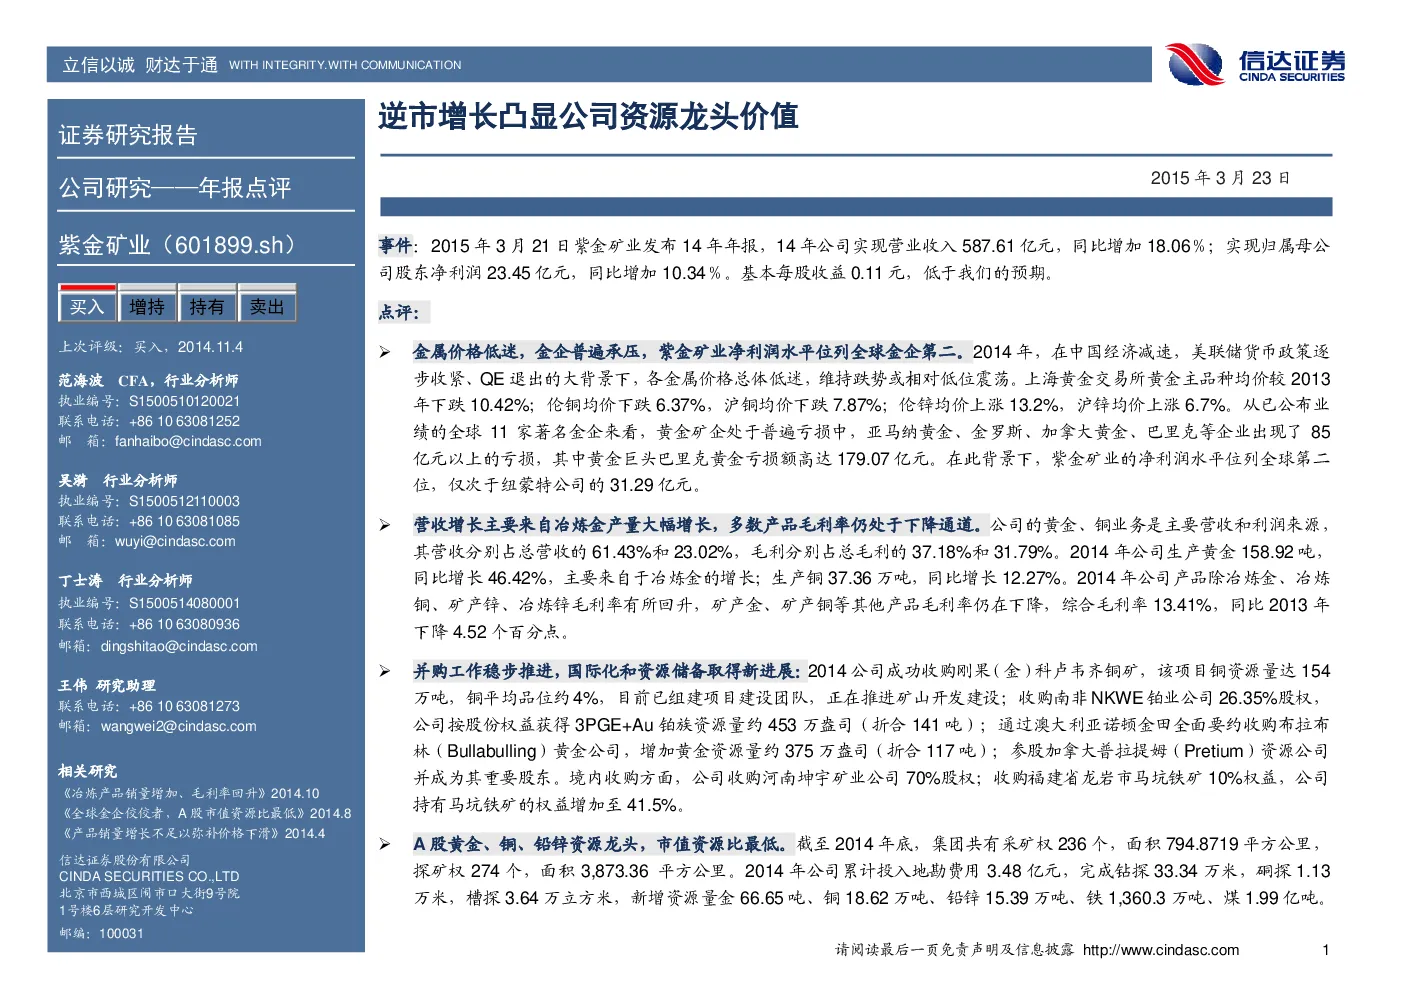Click license number S1500514080001
1403x992 pixels.
coord(184,603)
